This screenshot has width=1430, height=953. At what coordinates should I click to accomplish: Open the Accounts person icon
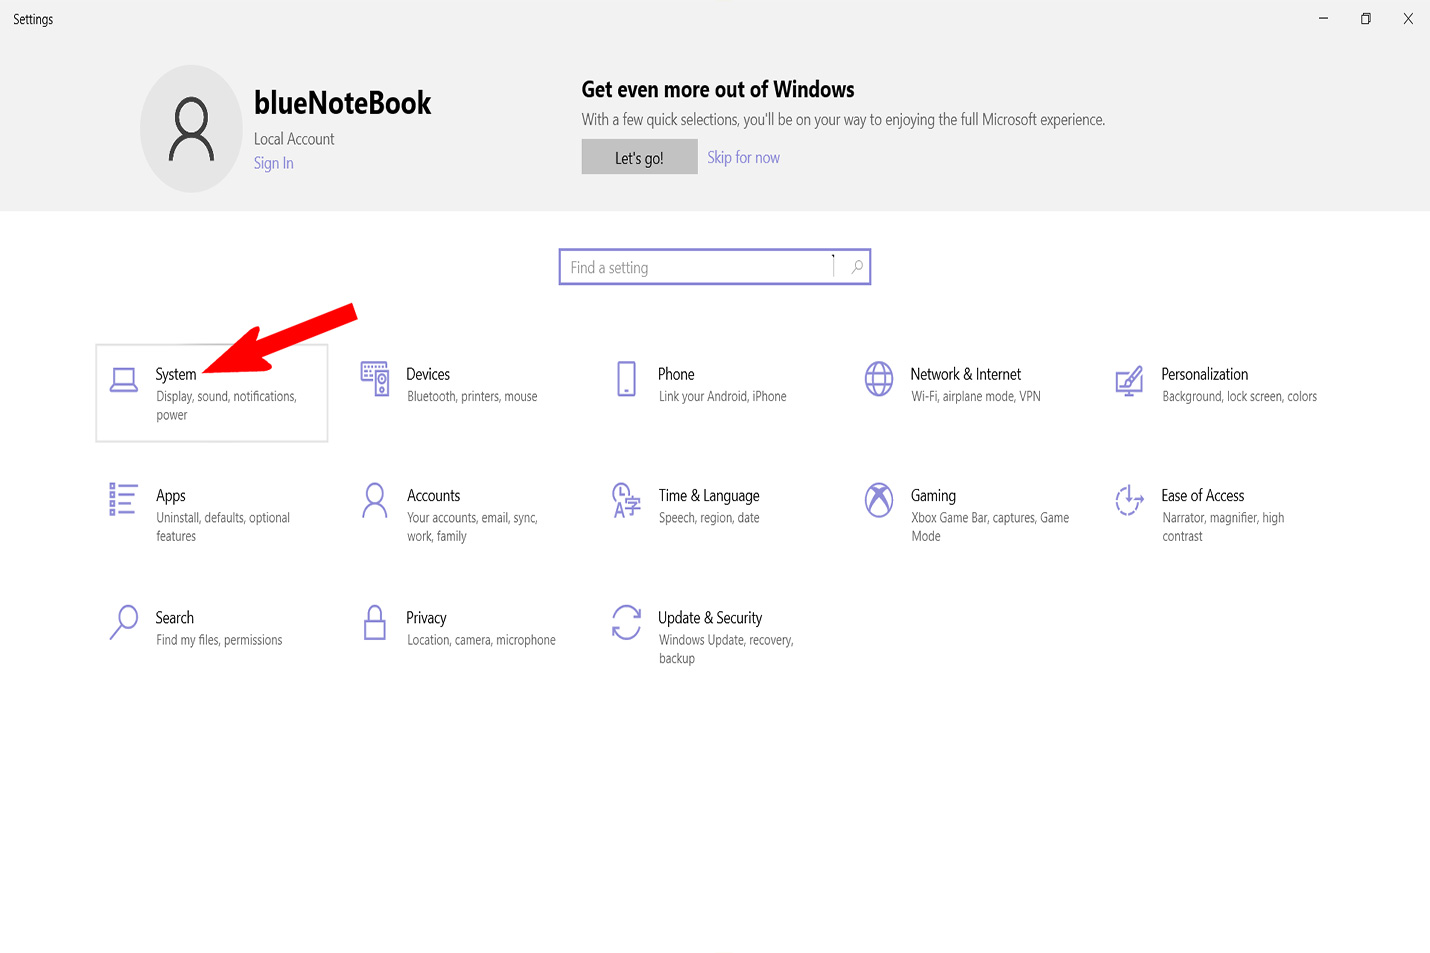(x=375, y=500)
